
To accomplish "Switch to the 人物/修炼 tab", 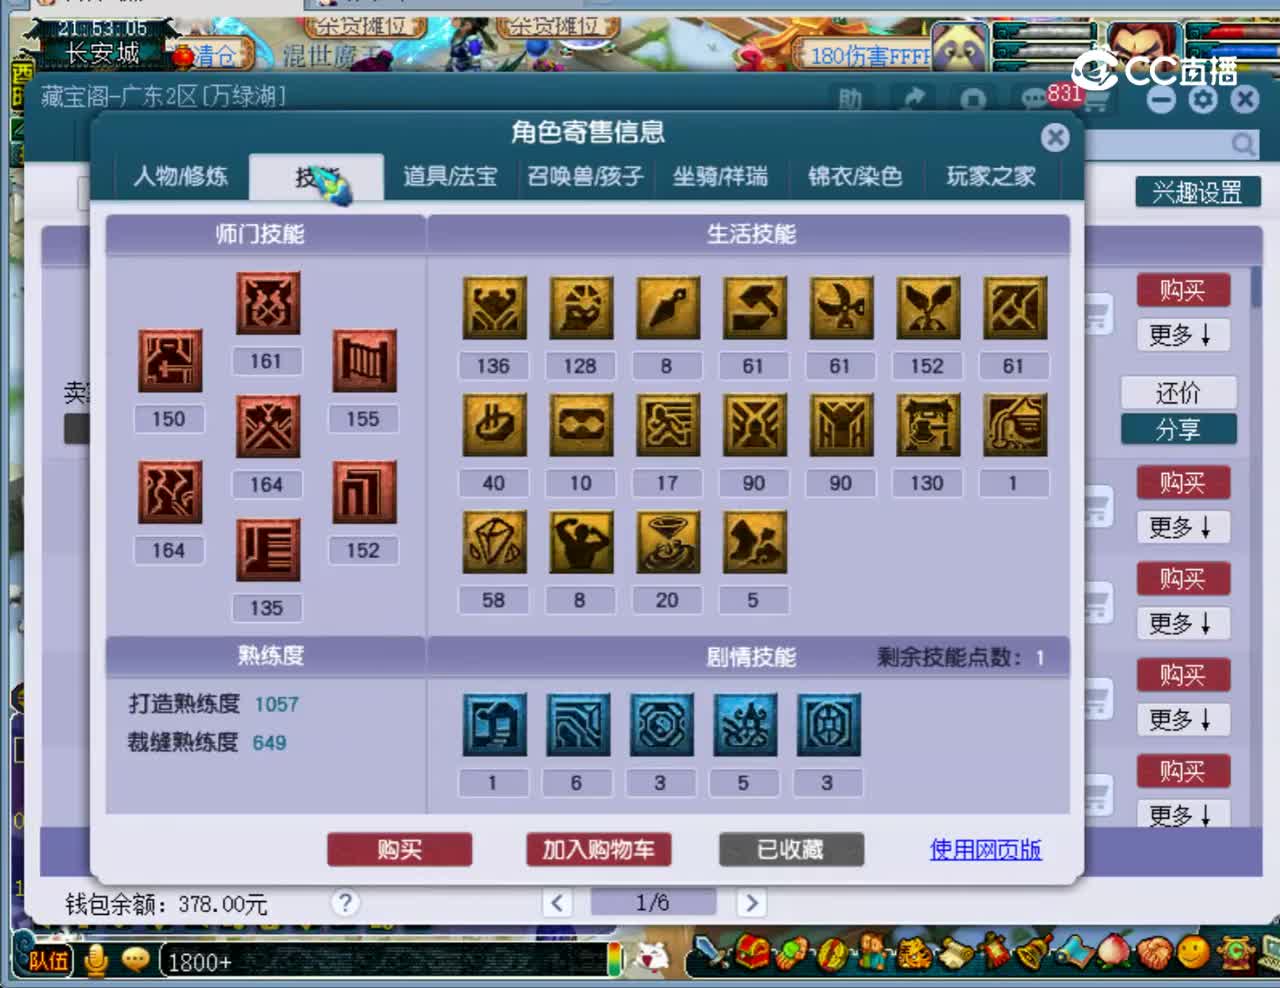I will click(x=181, y=177).
